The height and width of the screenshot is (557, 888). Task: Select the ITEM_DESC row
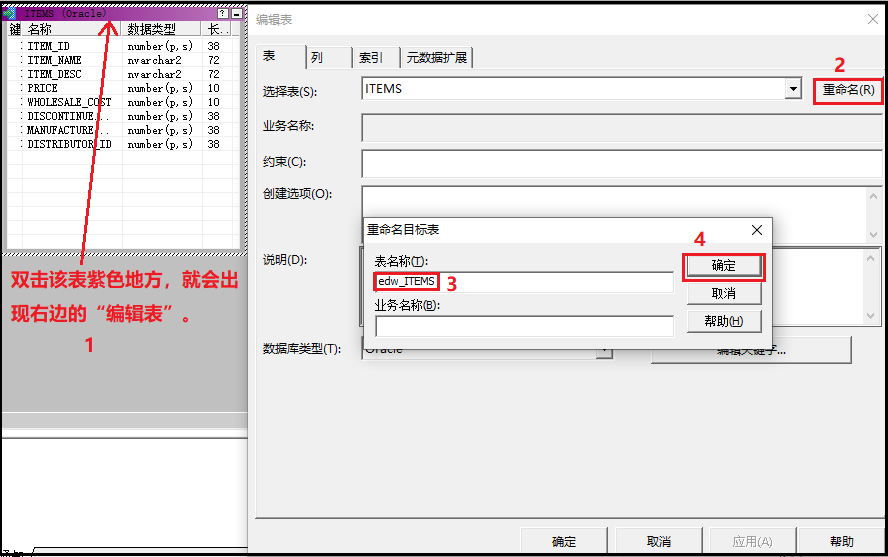point(124,74)
